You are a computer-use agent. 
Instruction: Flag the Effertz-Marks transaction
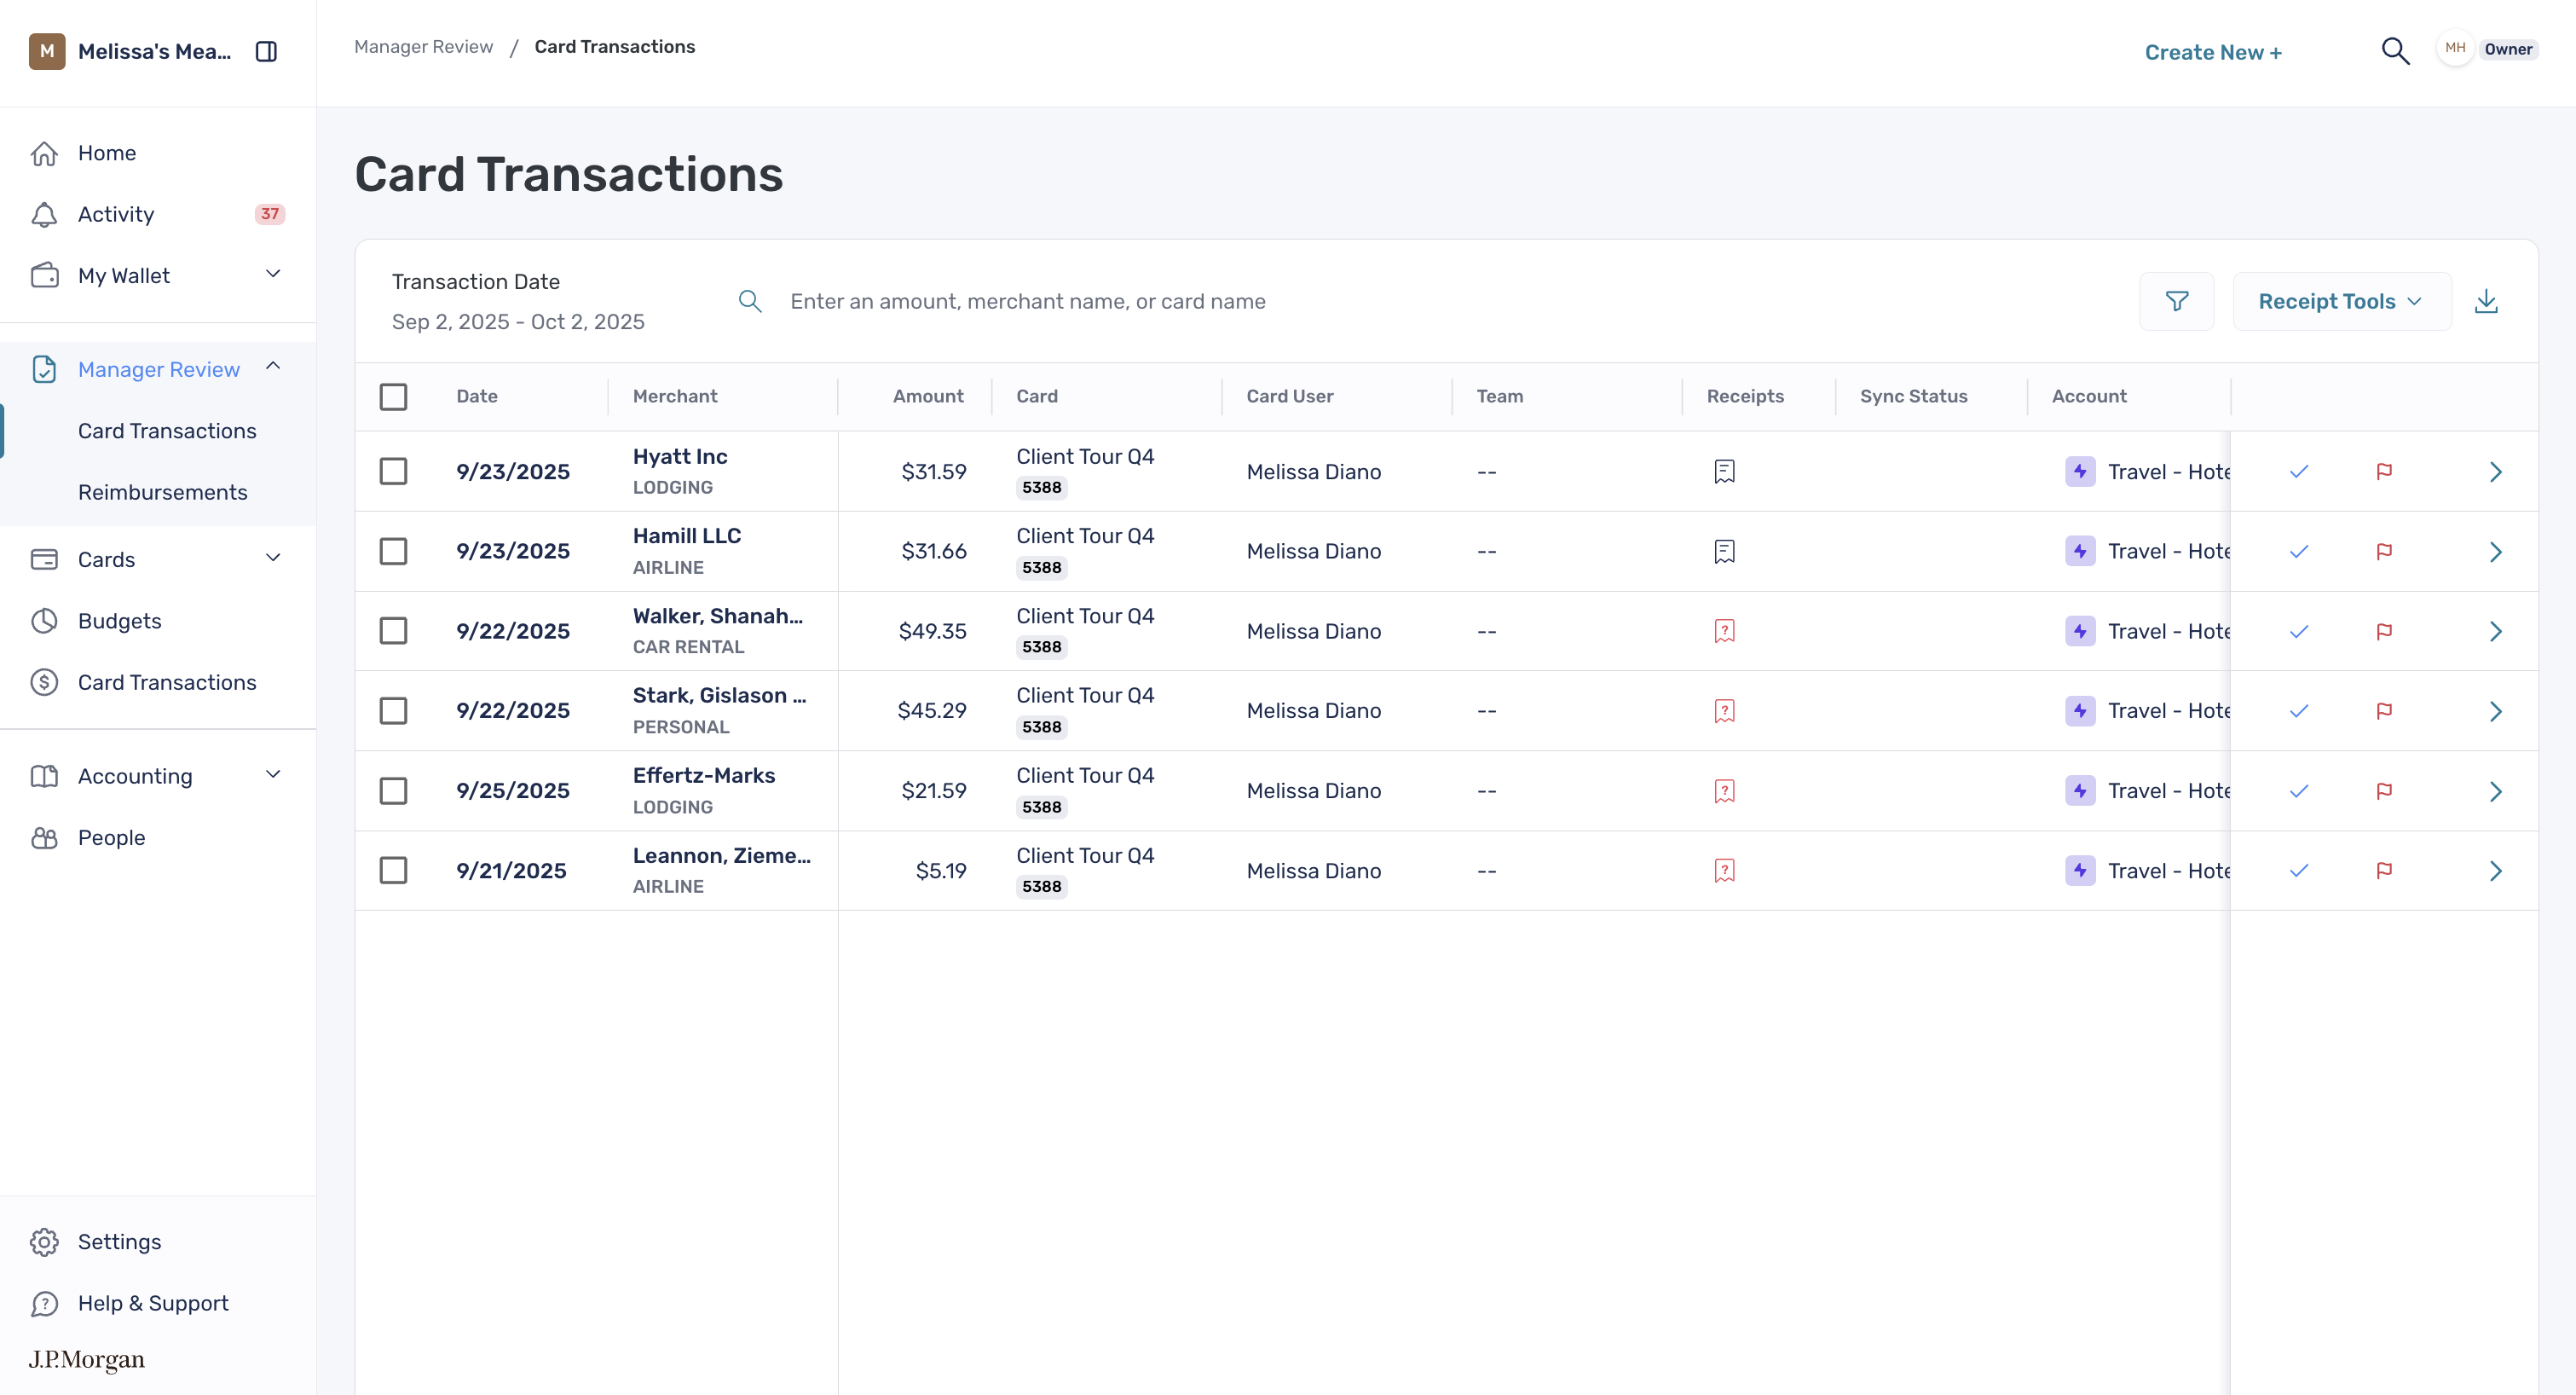tap(2384, 791)
